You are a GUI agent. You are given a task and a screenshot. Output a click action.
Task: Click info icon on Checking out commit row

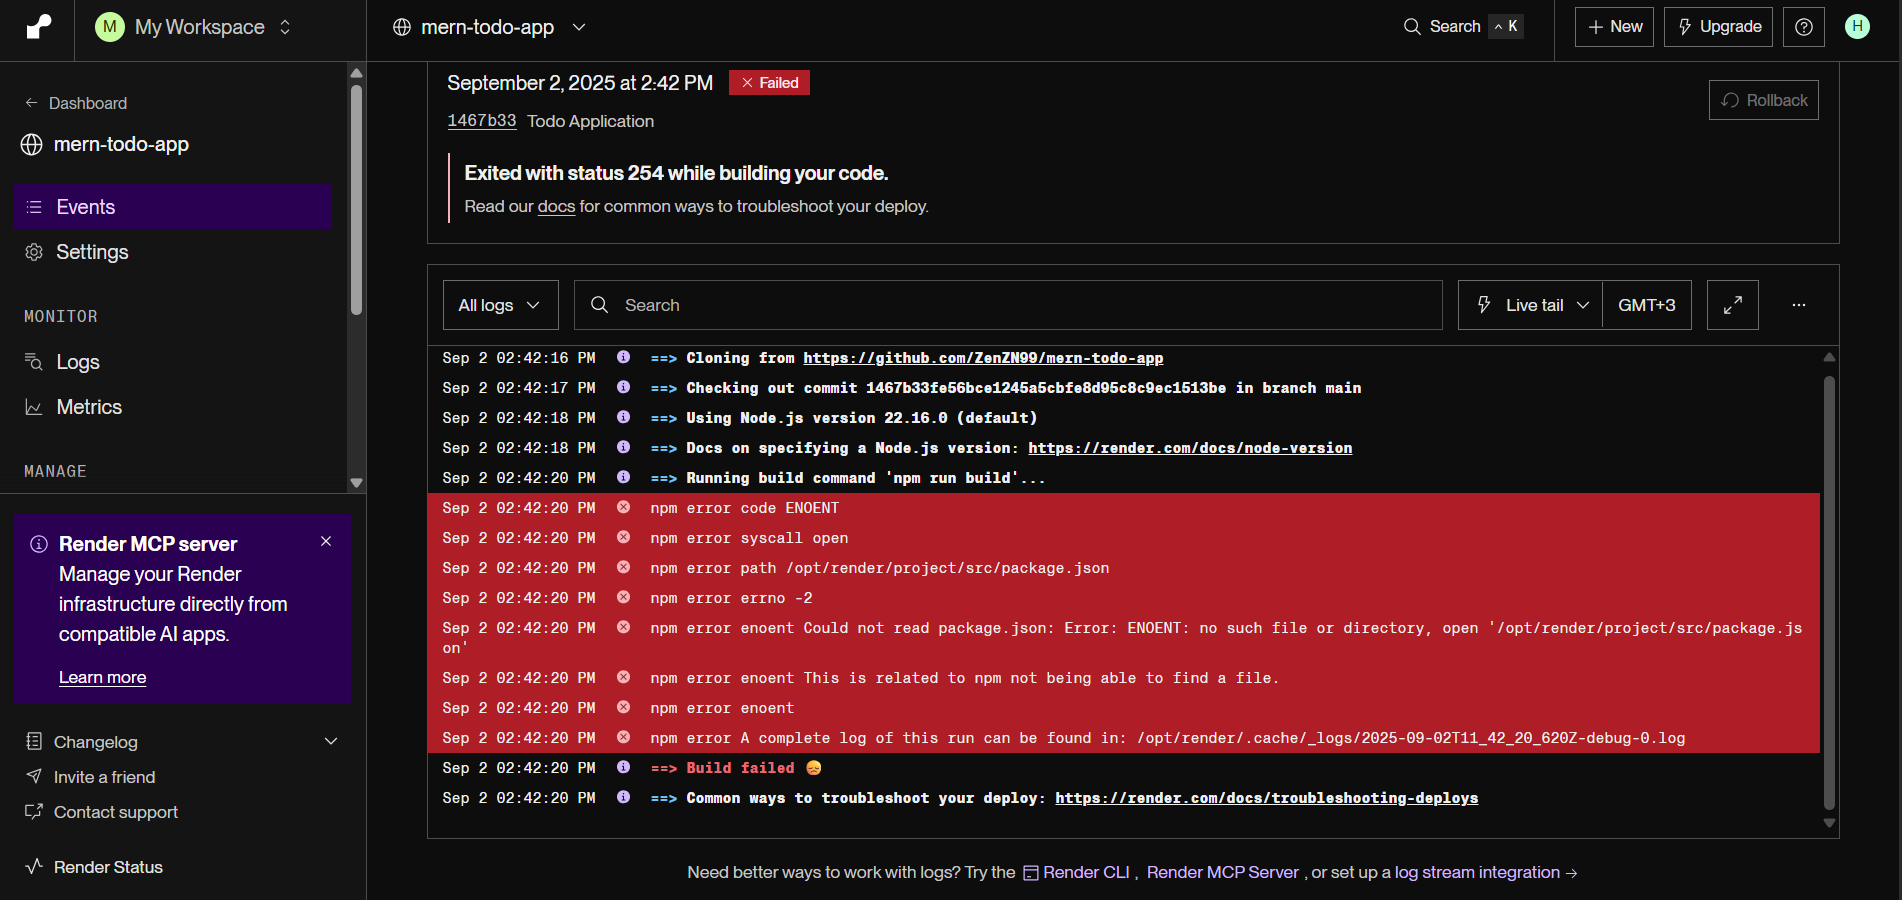(623, 387)
